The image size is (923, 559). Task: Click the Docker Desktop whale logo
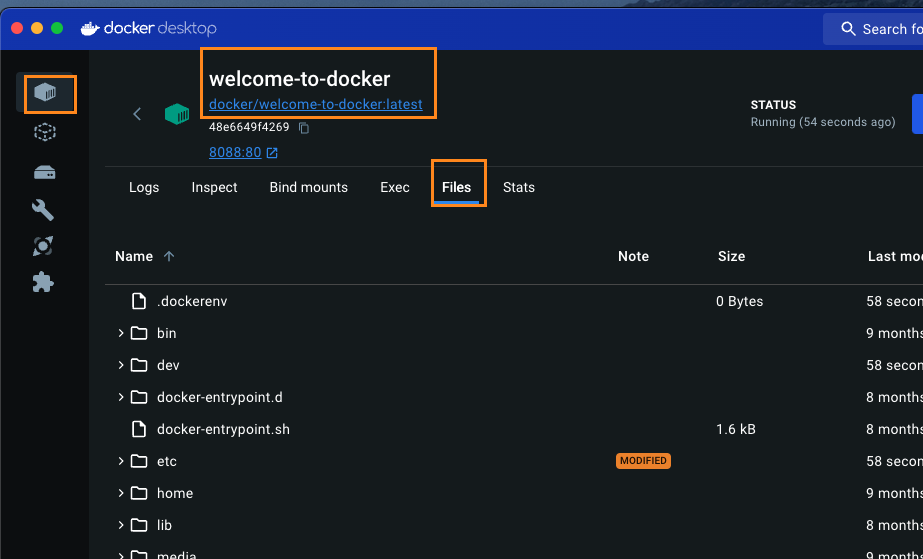tap(89, 28)
